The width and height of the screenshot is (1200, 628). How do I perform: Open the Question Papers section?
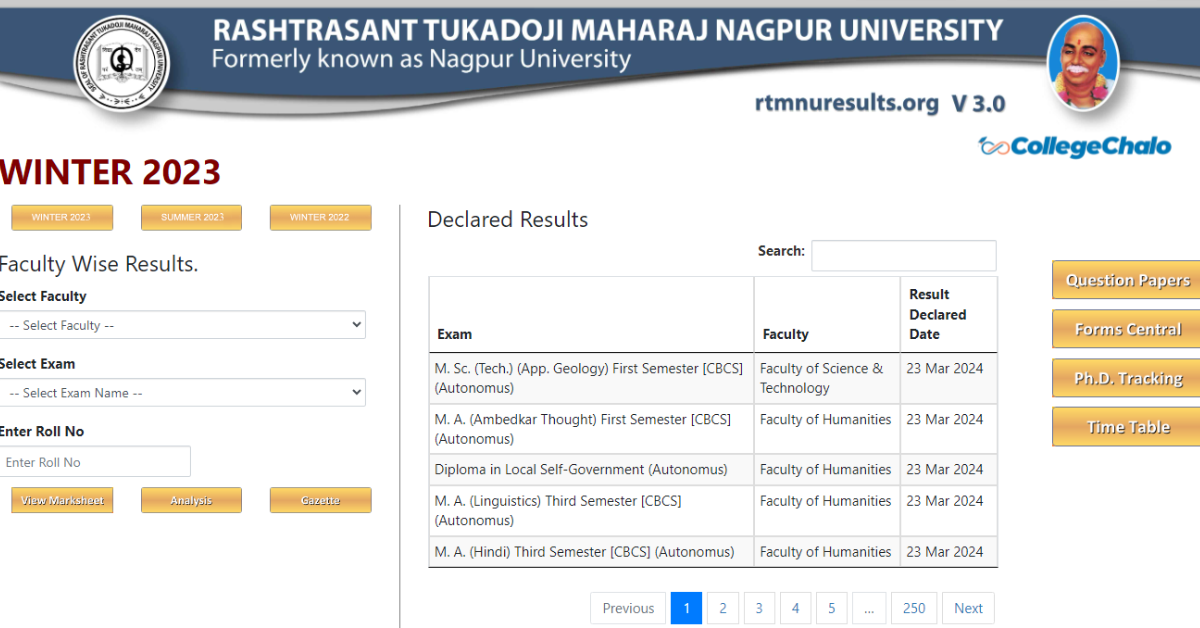pos(1127,280)
